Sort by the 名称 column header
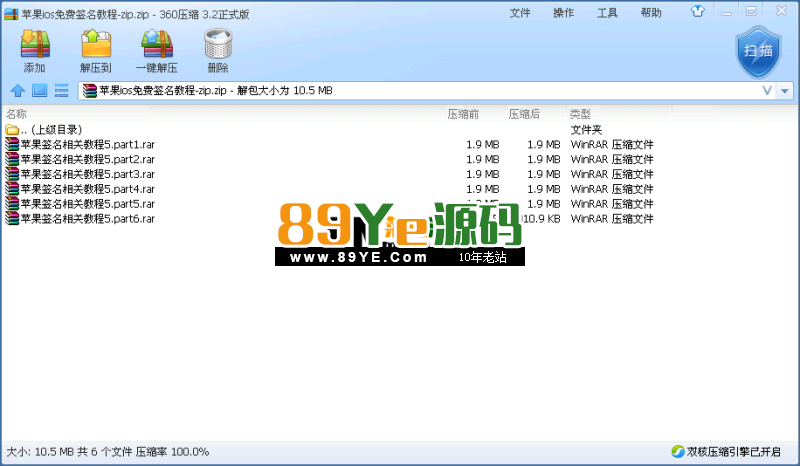This screenshot has height=466, width=800. tap(16, 114)
